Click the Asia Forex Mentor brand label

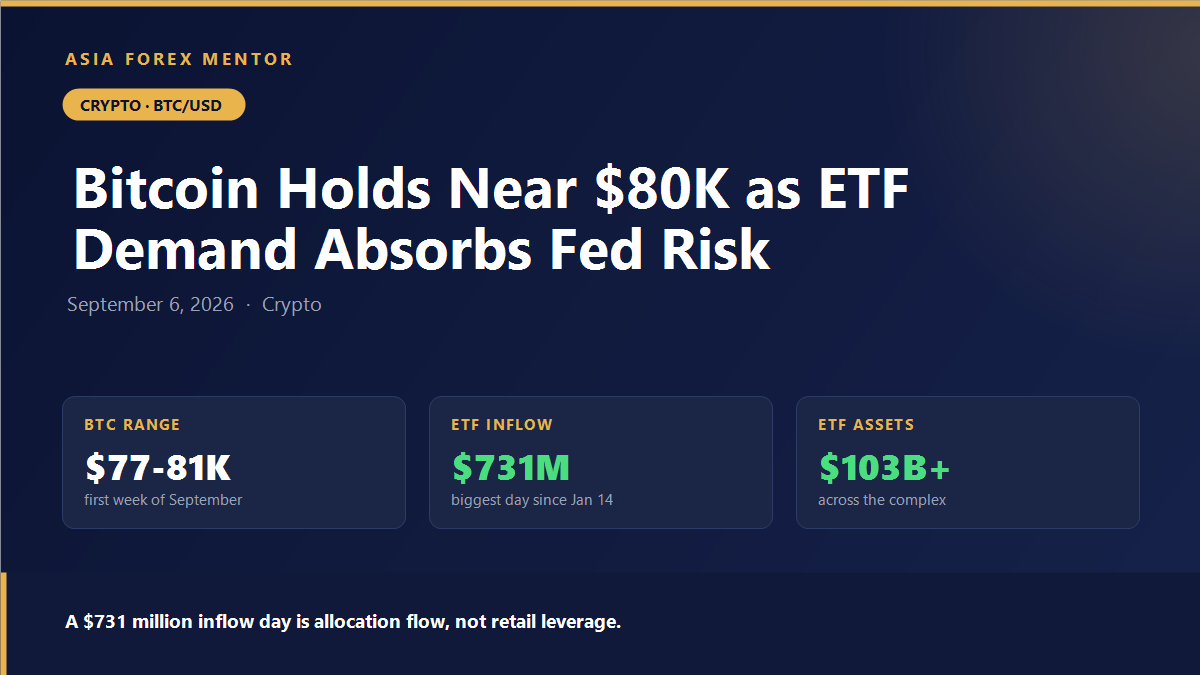click(x=179, y=59)
